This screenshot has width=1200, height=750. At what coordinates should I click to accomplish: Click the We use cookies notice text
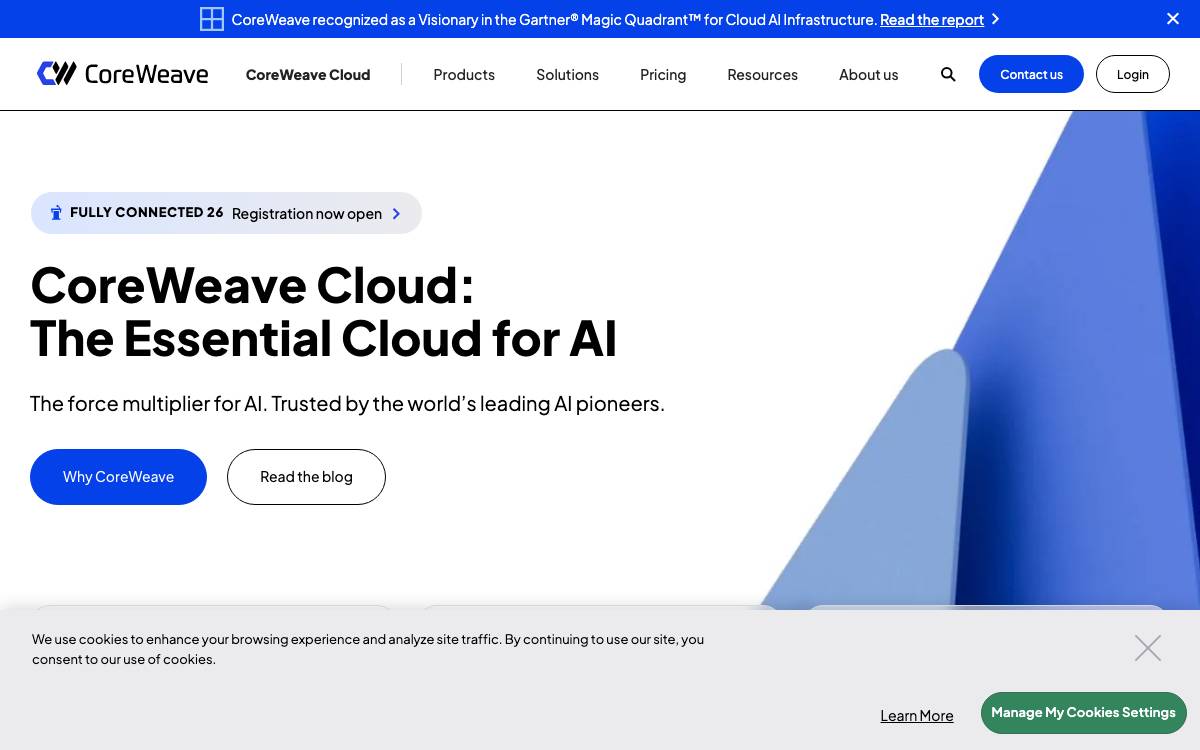click(x=368, y=649)
